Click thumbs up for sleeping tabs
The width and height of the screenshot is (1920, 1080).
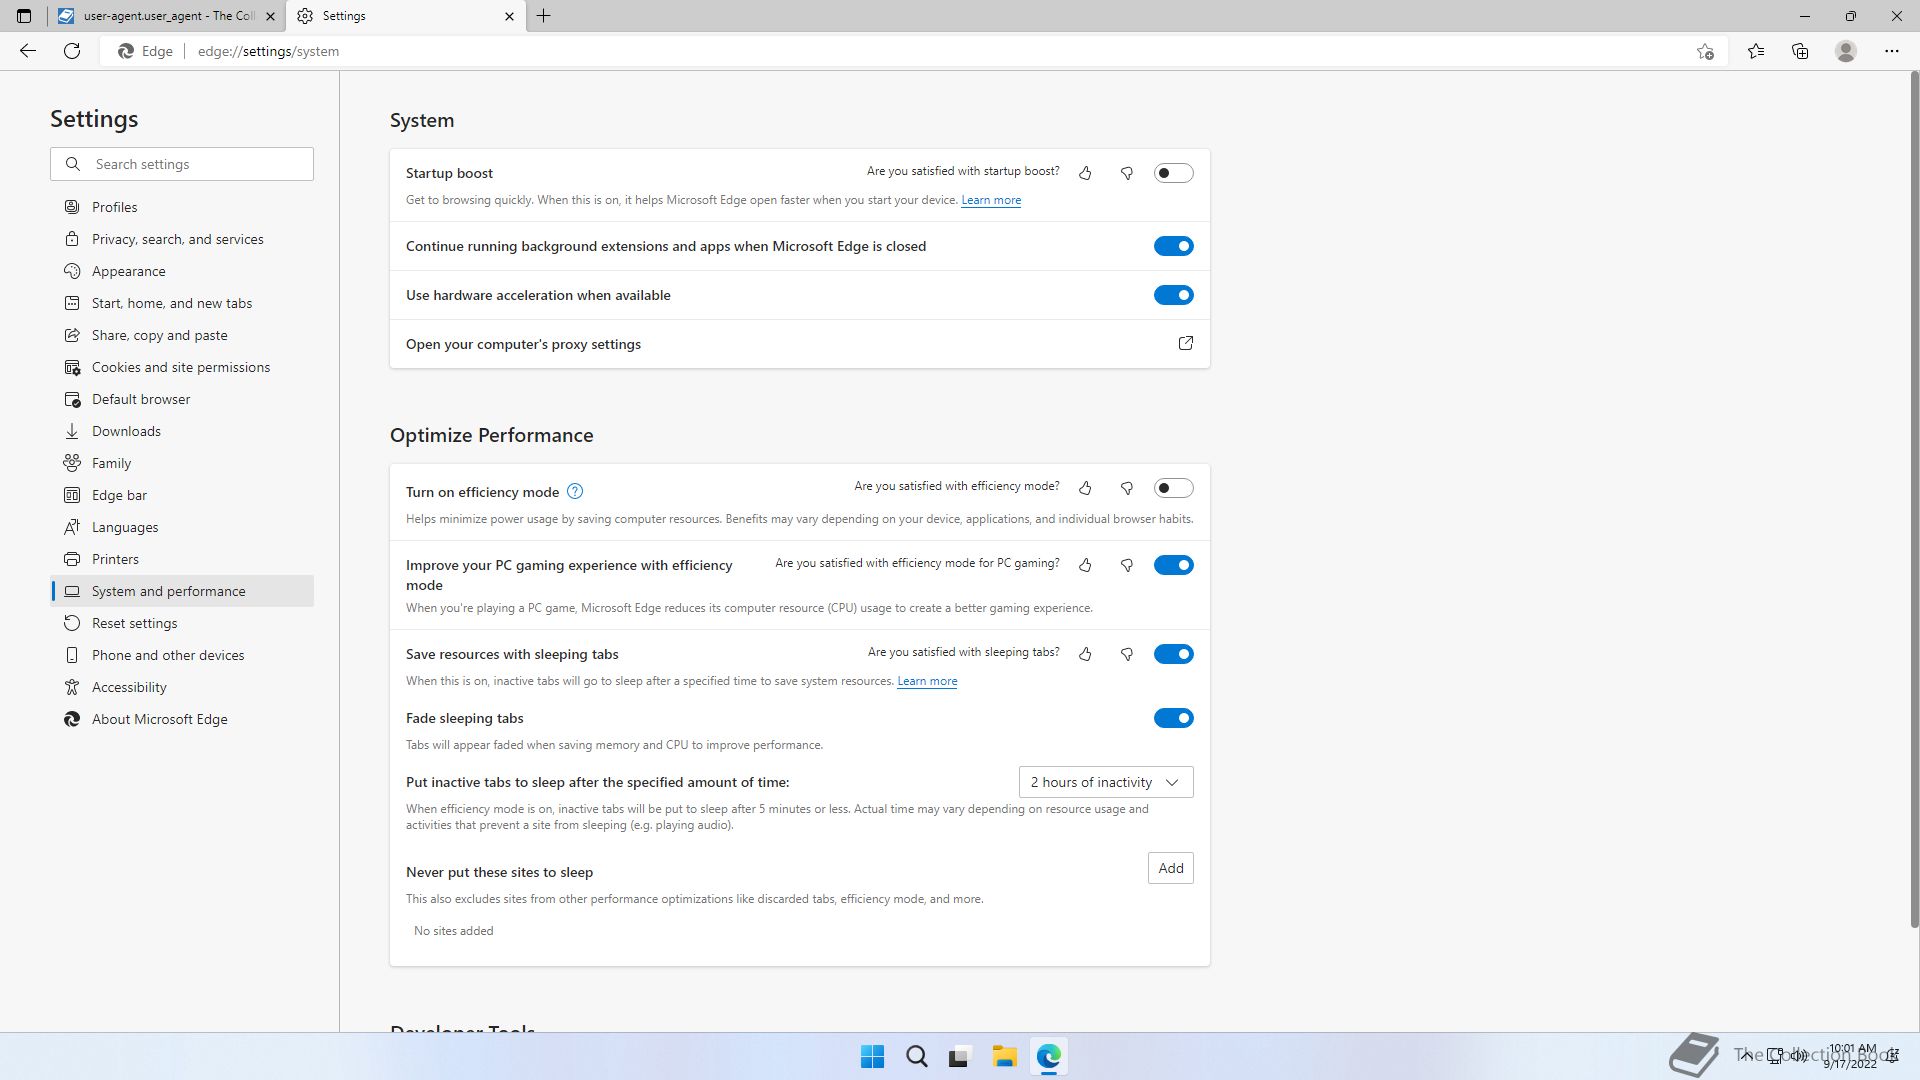(x=1085, y=654)
